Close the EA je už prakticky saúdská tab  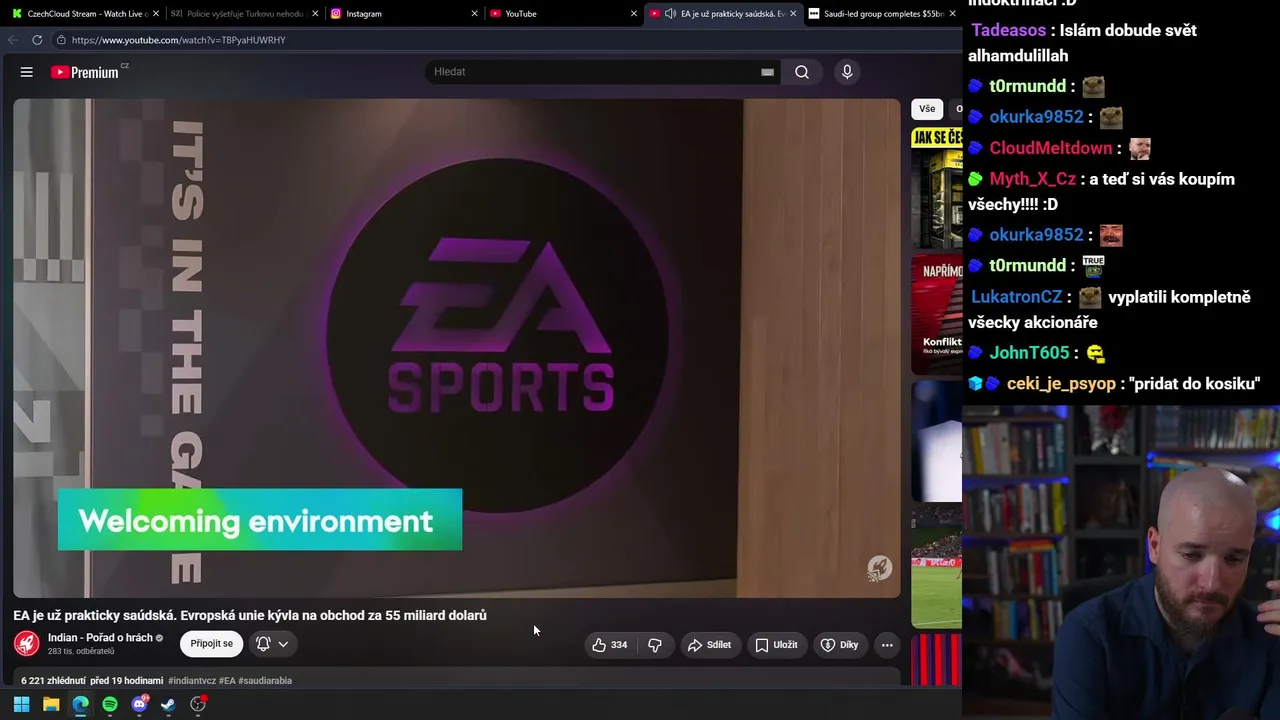click(x=793, y=14)
